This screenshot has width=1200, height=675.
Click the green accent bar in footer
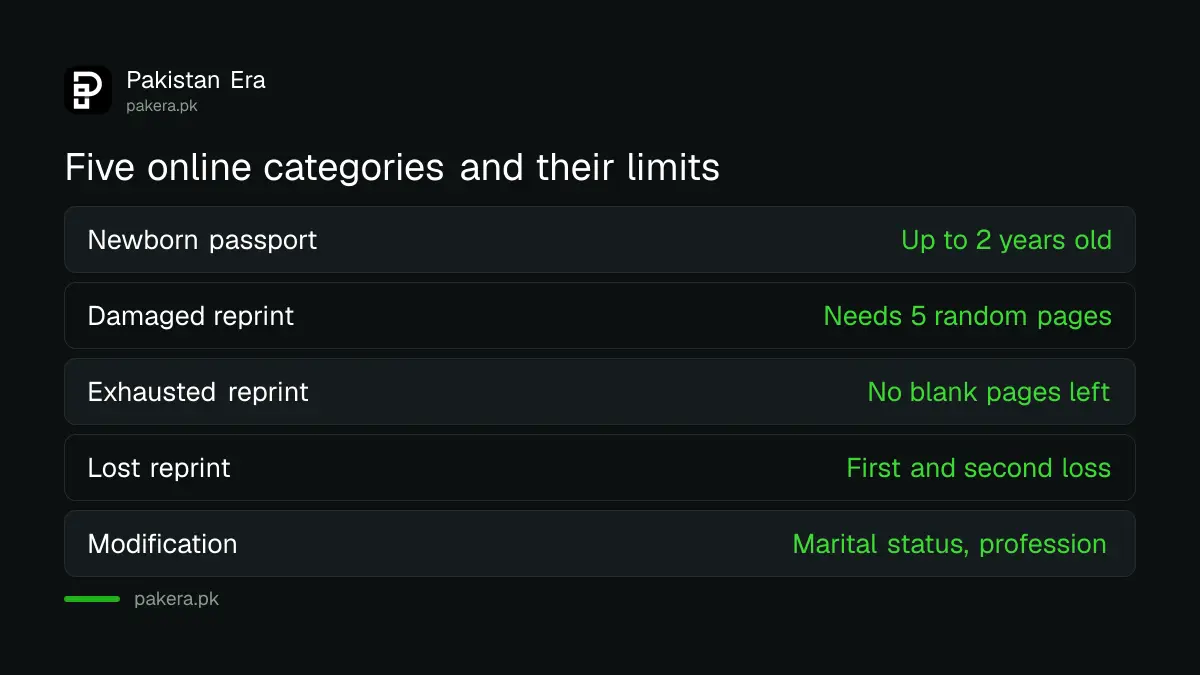(x=92, y=599)
